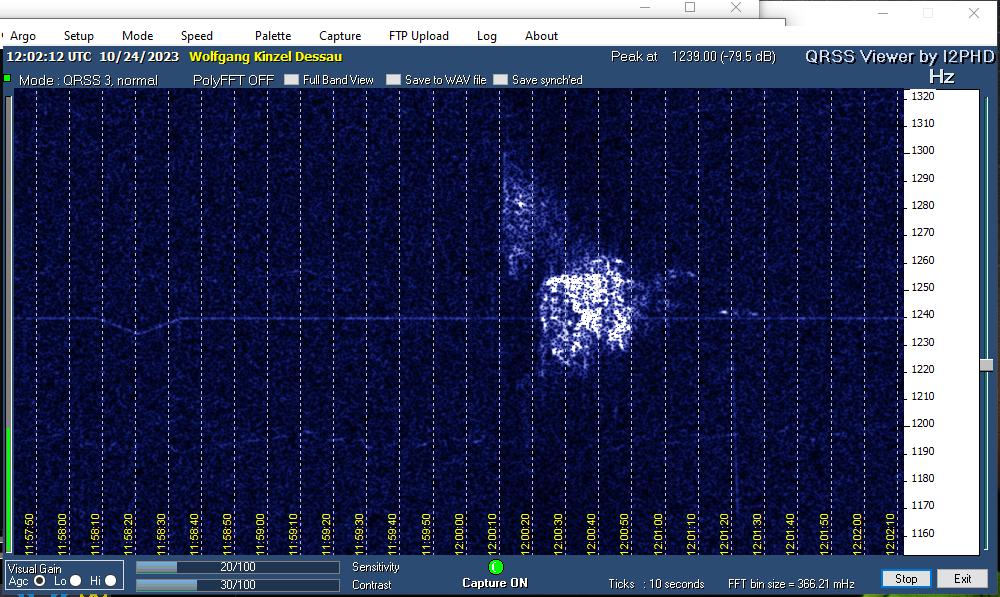Close the Argo window

(736, 8)
